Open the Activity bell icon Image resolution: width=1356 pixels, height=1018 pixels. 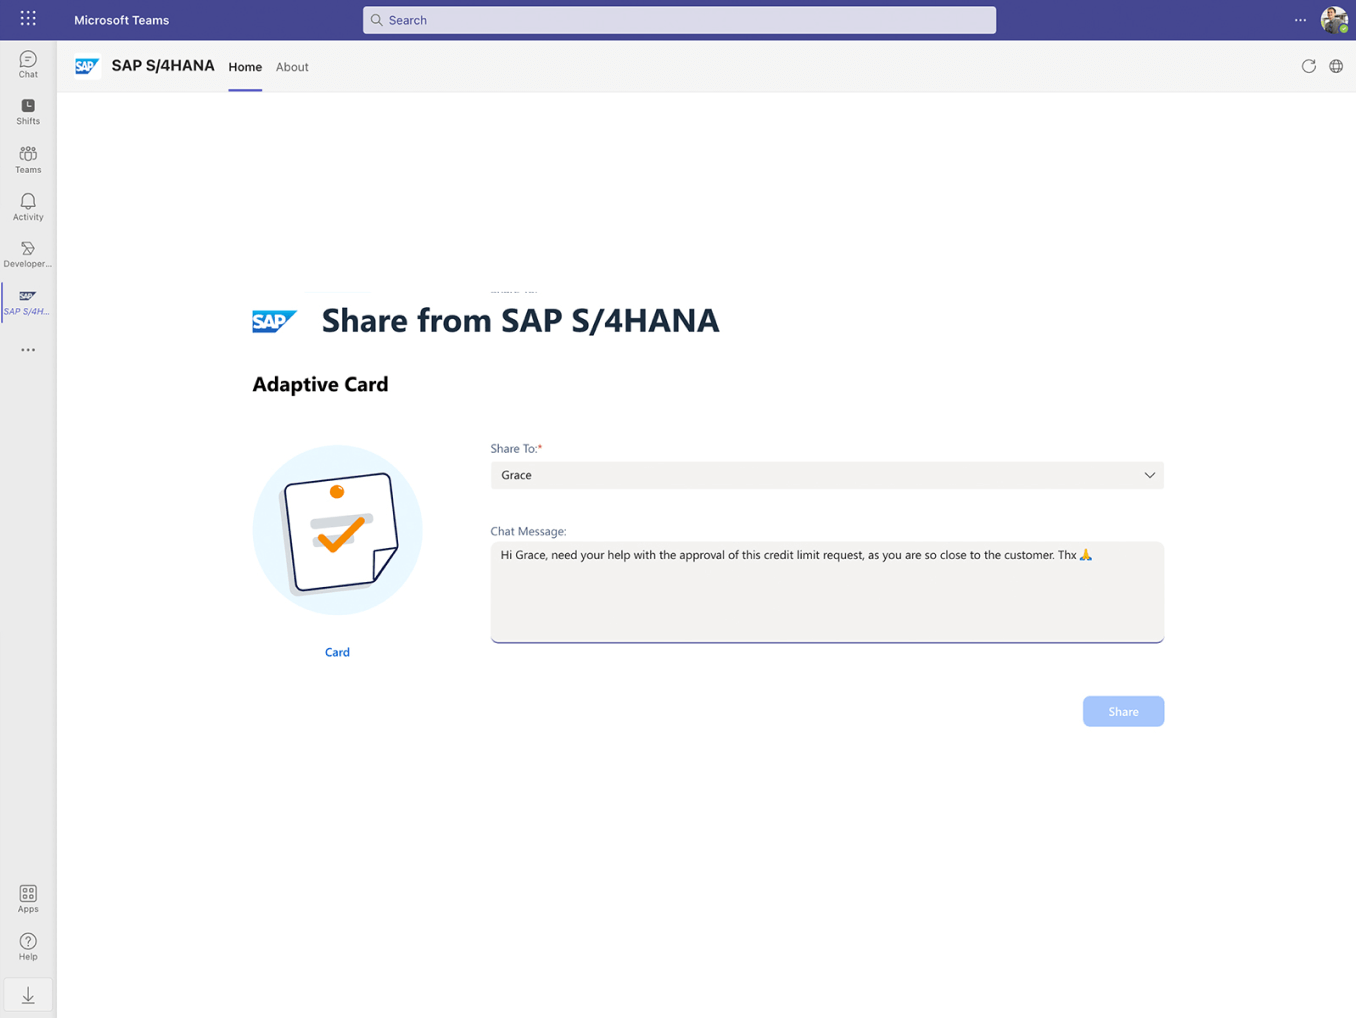[28, 207]
